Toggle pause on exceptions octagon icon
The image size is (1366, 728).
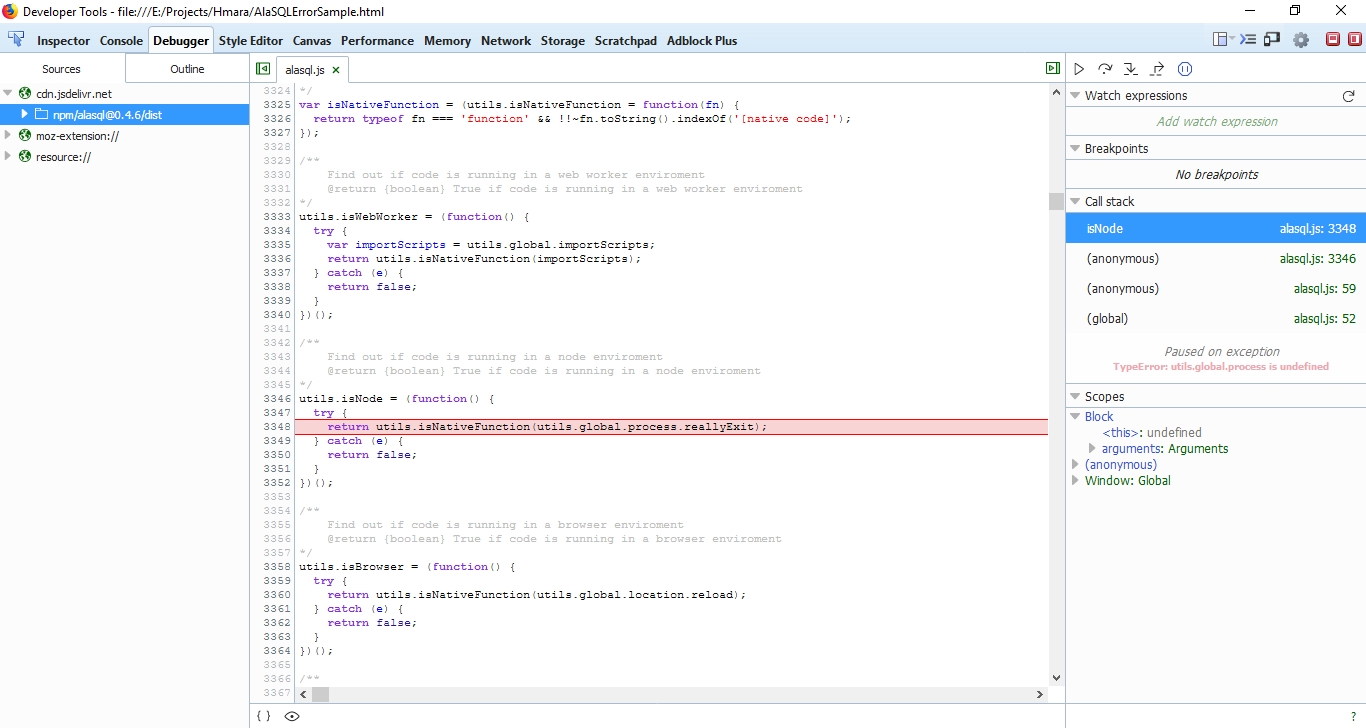pyautogui.click(x=1185, y=68)
